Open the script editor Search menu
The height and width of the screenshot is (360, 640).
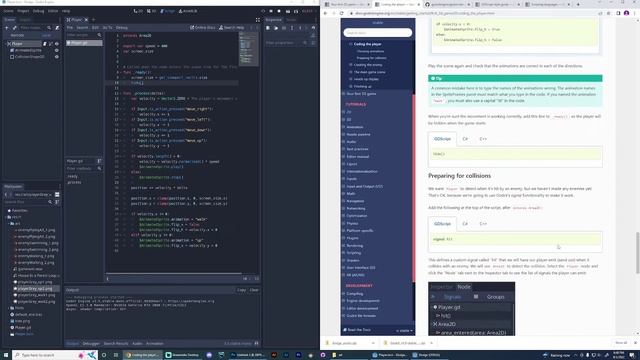[x=82, y=28]
